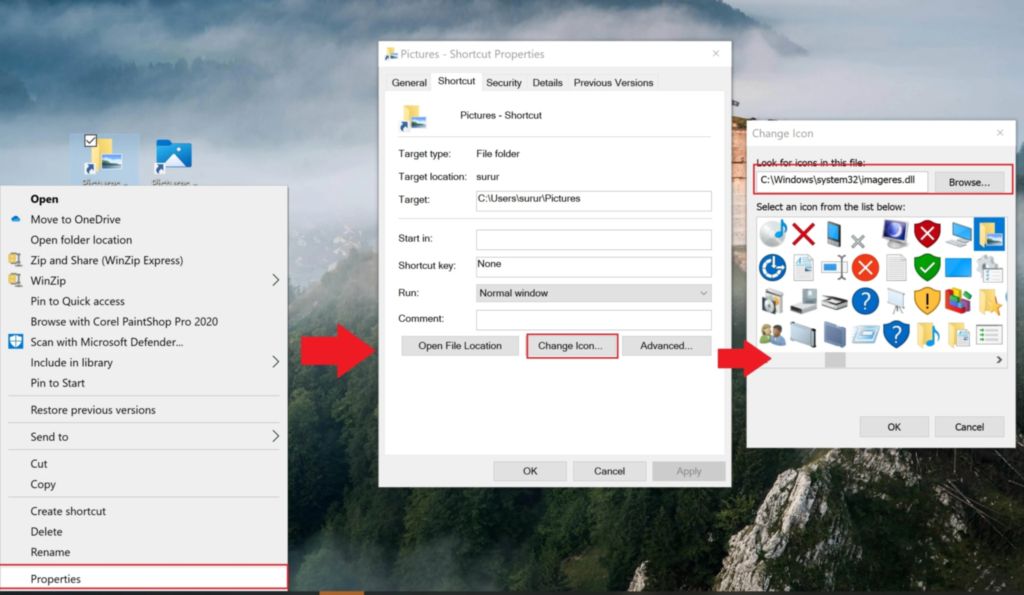Open the Previous Versions tab
1024x595 pixels.
[613, 82]
